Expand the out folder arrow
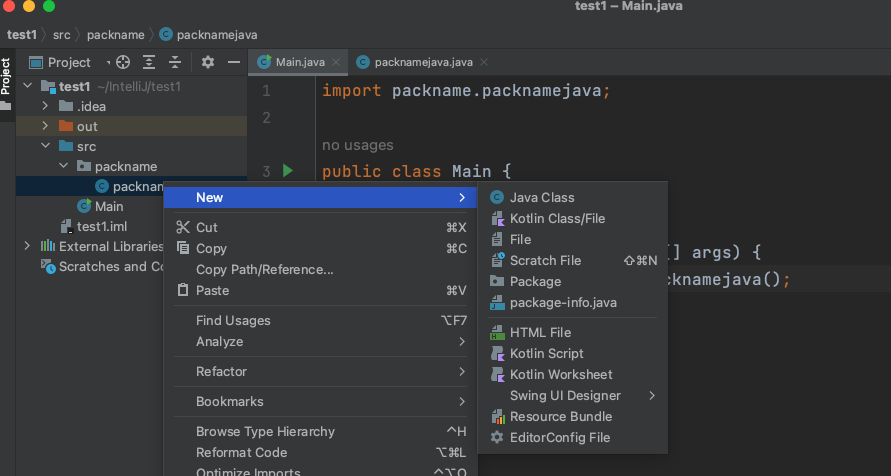This screenshot has width=891, height=476. coord(45,126)
